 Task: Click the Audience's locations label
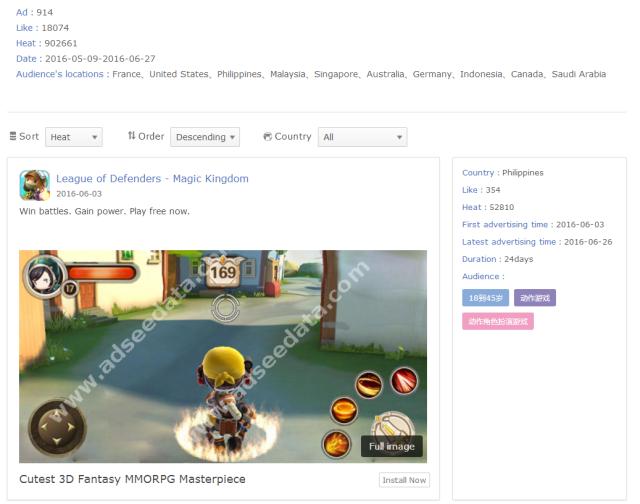tap(61, 74)
